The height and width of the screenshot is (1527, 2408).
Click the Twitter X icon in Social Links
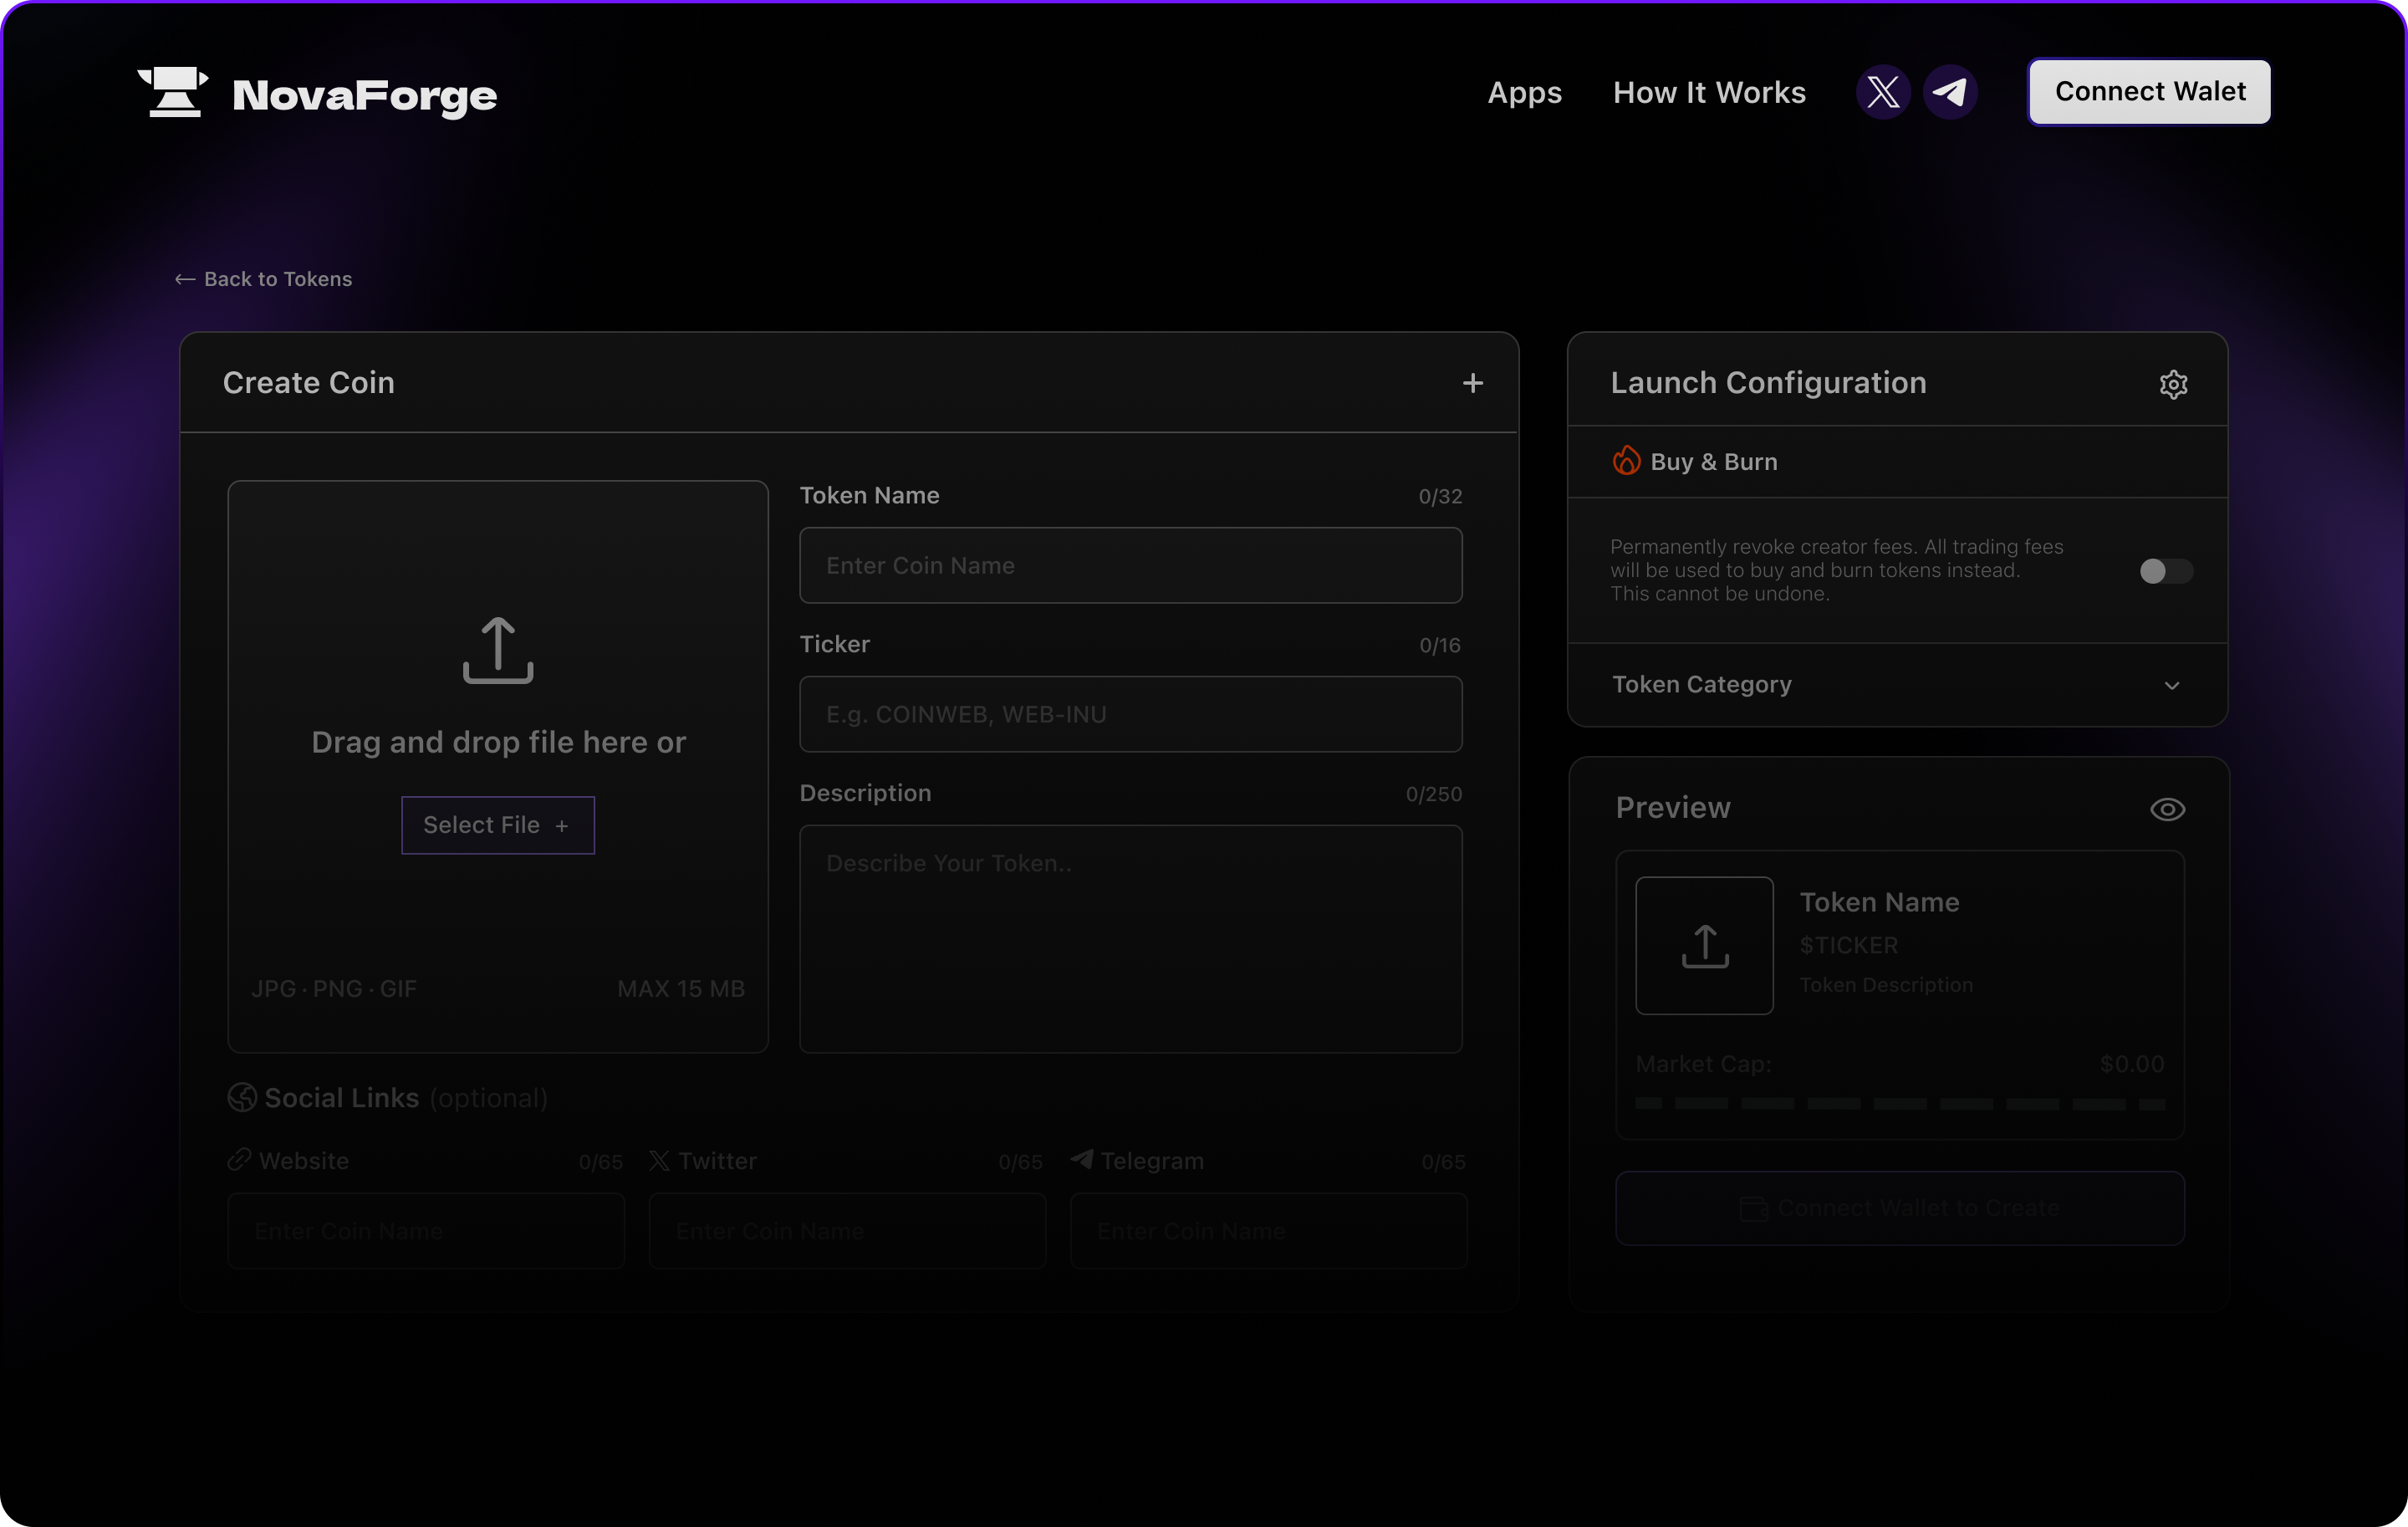659,1160
